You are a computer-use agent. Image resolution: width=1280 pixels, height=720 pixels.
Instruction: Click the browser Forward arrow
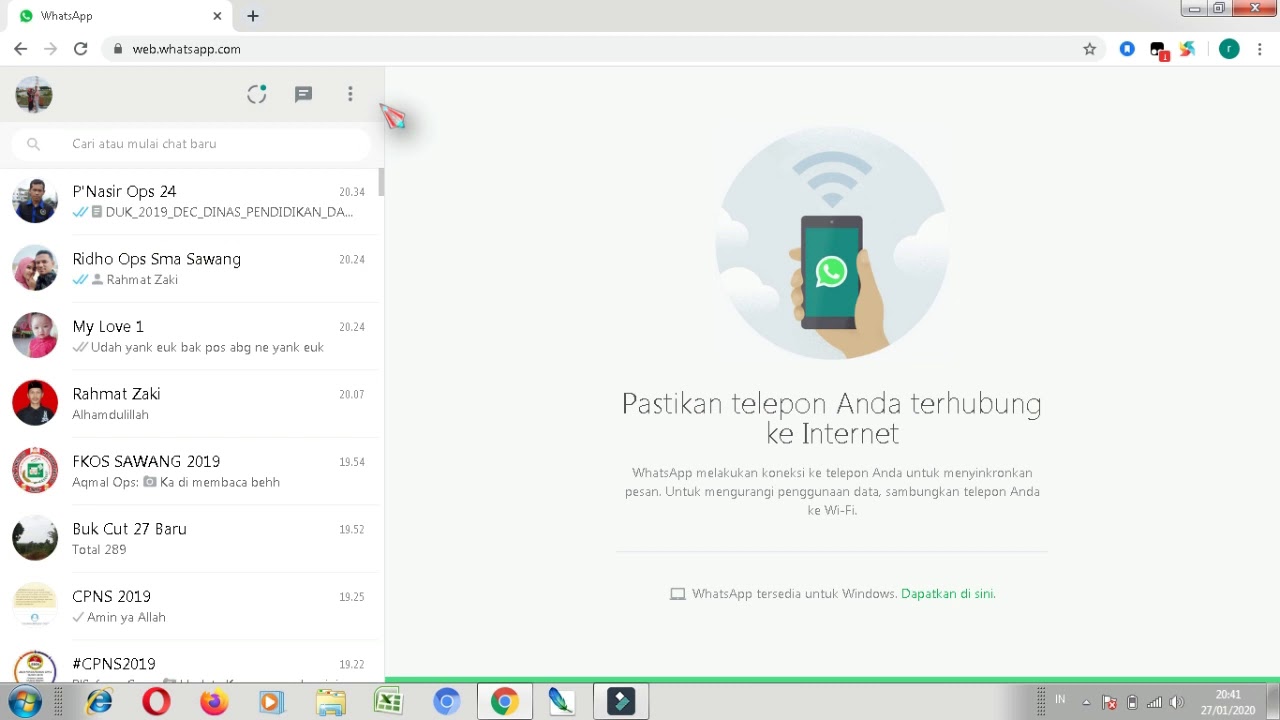coord(51,49)
